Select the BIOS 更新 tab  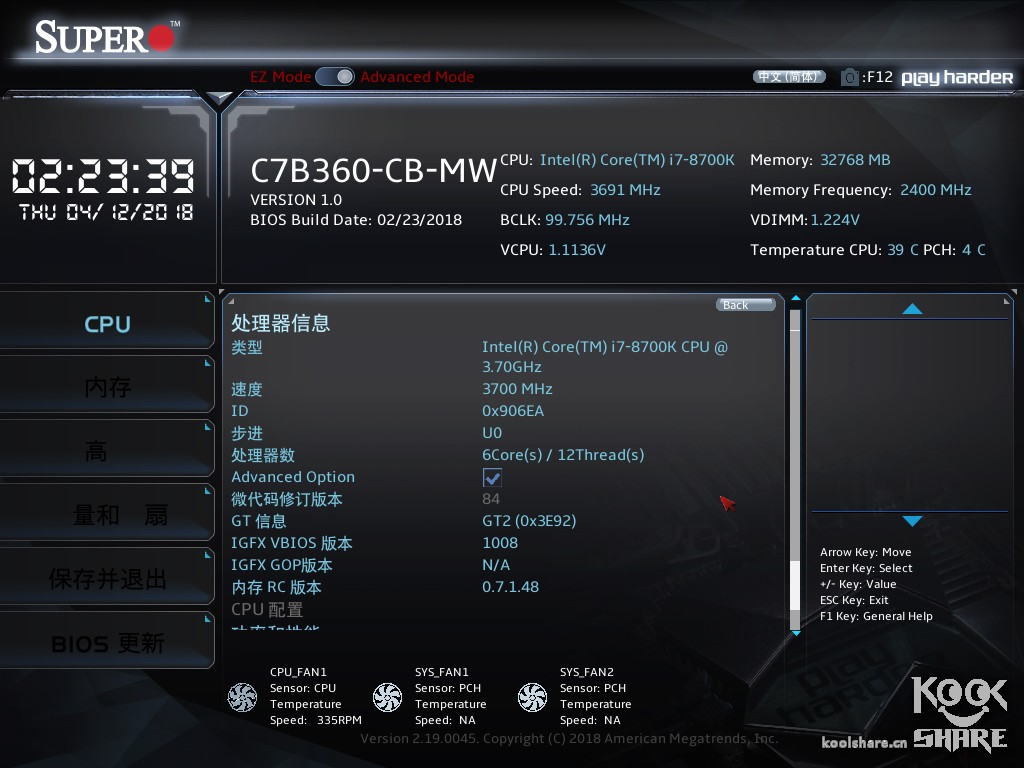[107, 643]
